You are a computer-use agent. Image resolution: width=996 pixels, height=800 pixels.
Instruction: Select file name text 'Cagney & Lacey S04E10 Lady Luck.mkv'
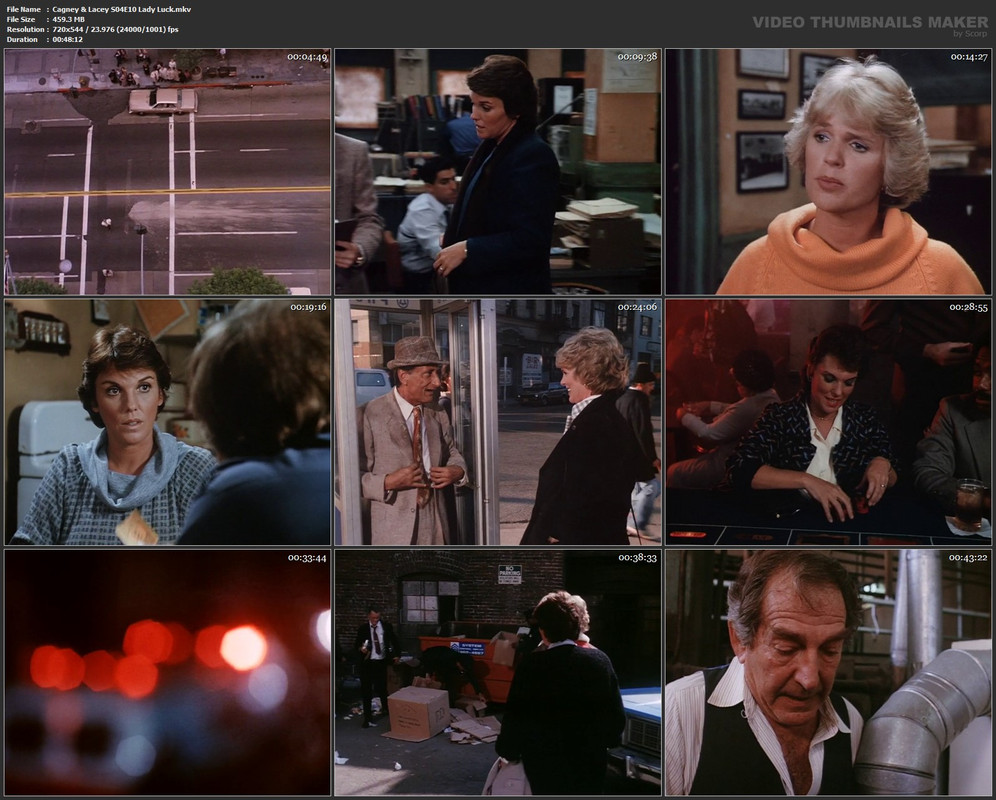tap(121, 10)
